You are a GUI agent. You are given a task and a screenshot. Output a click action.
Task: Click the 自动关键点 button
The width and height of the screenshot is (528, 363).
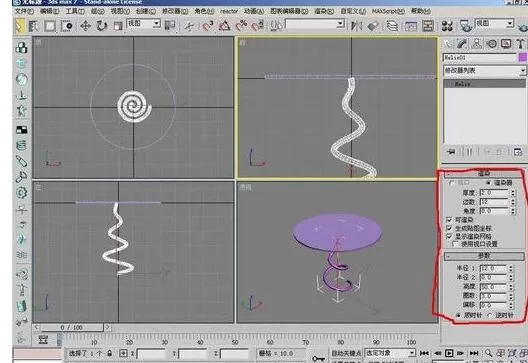(x=346, y=353)
